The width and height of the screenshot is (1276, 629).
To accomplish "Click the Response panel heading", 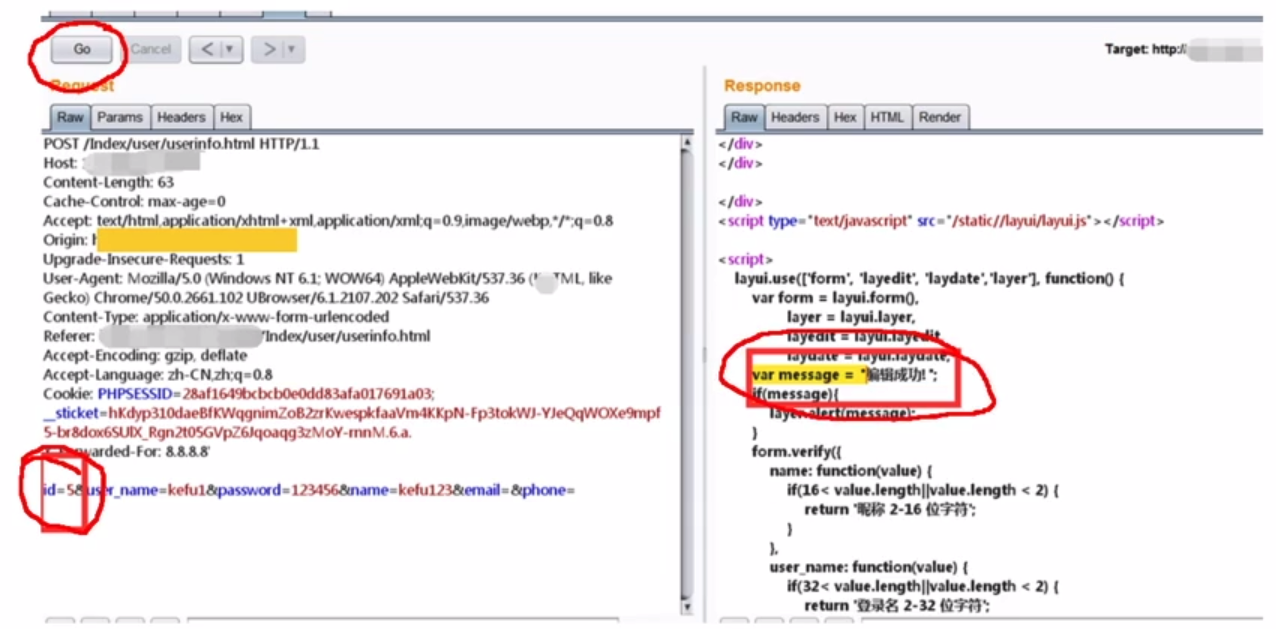I will pyautogui.click(x=762, y=86).
